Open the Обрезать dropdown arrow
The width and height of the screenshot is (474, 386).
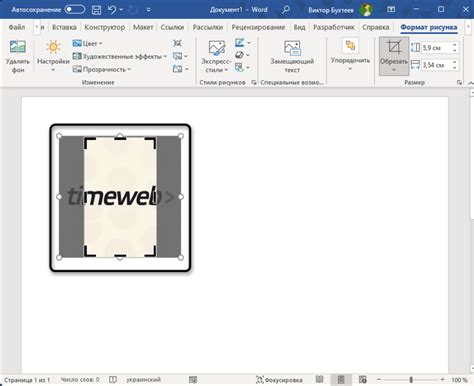pos(394,70)
